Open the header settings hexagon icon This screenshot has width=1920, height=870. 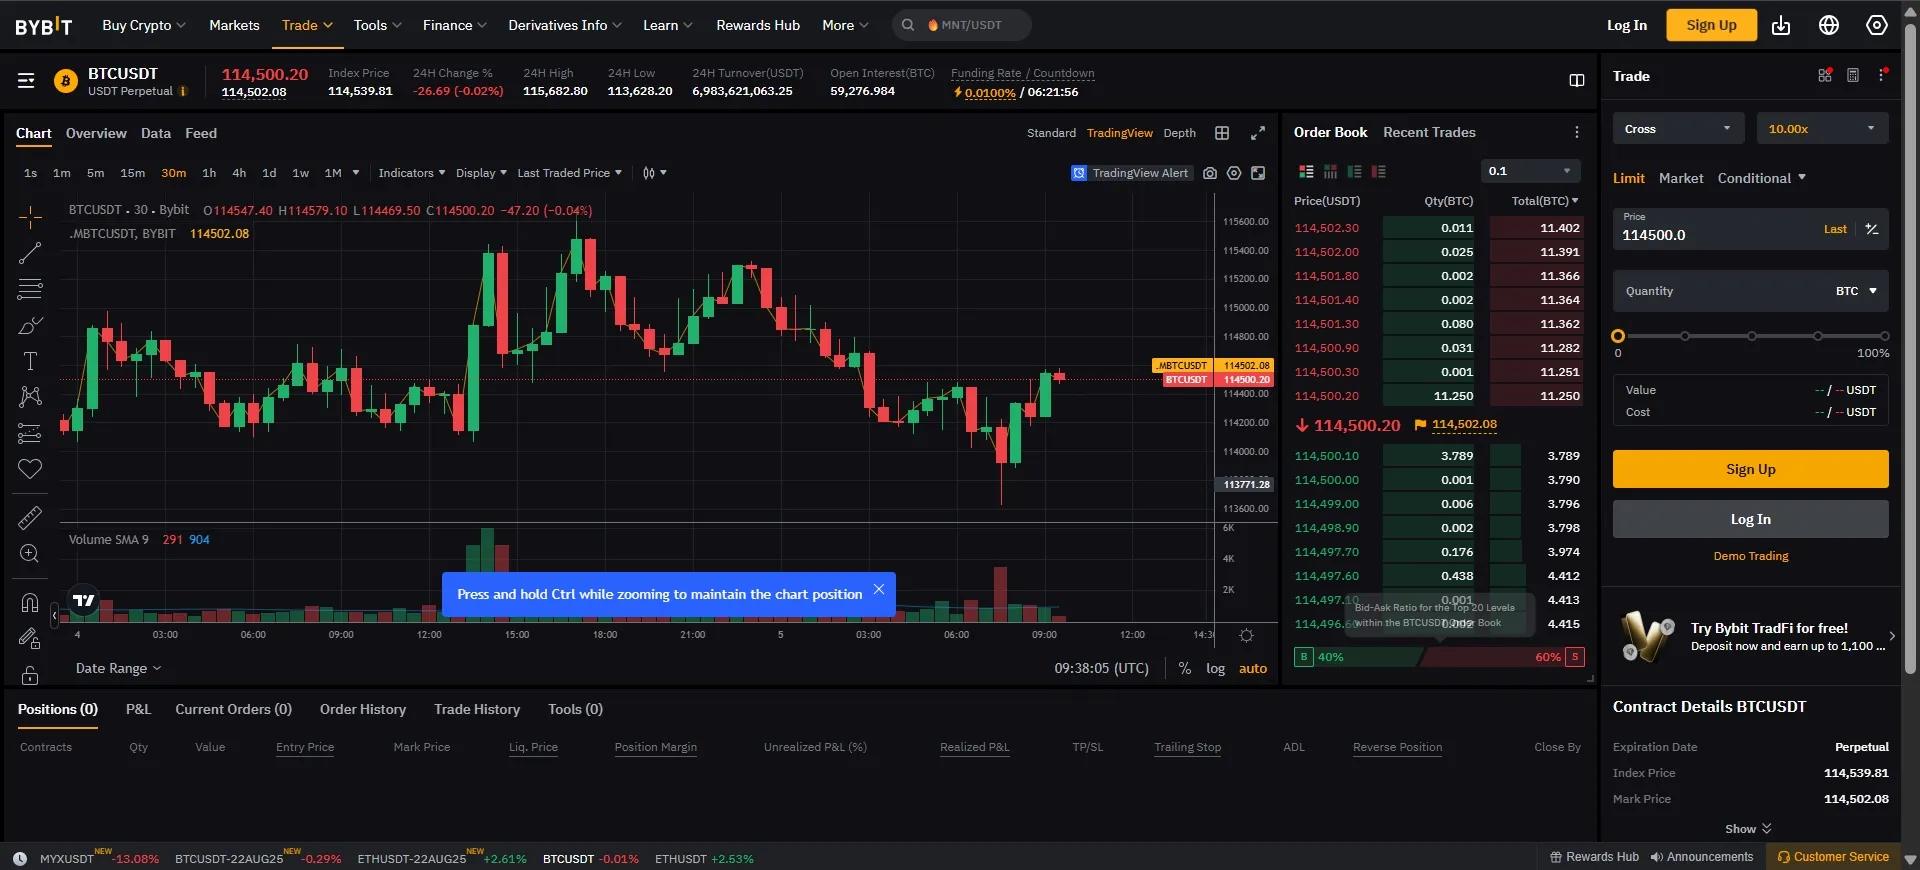[1877, 25]
